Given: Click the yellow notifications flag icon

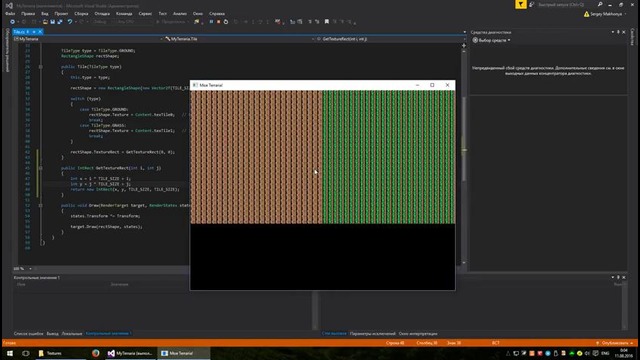Looking at the screenshot, I should coord(521,4).
